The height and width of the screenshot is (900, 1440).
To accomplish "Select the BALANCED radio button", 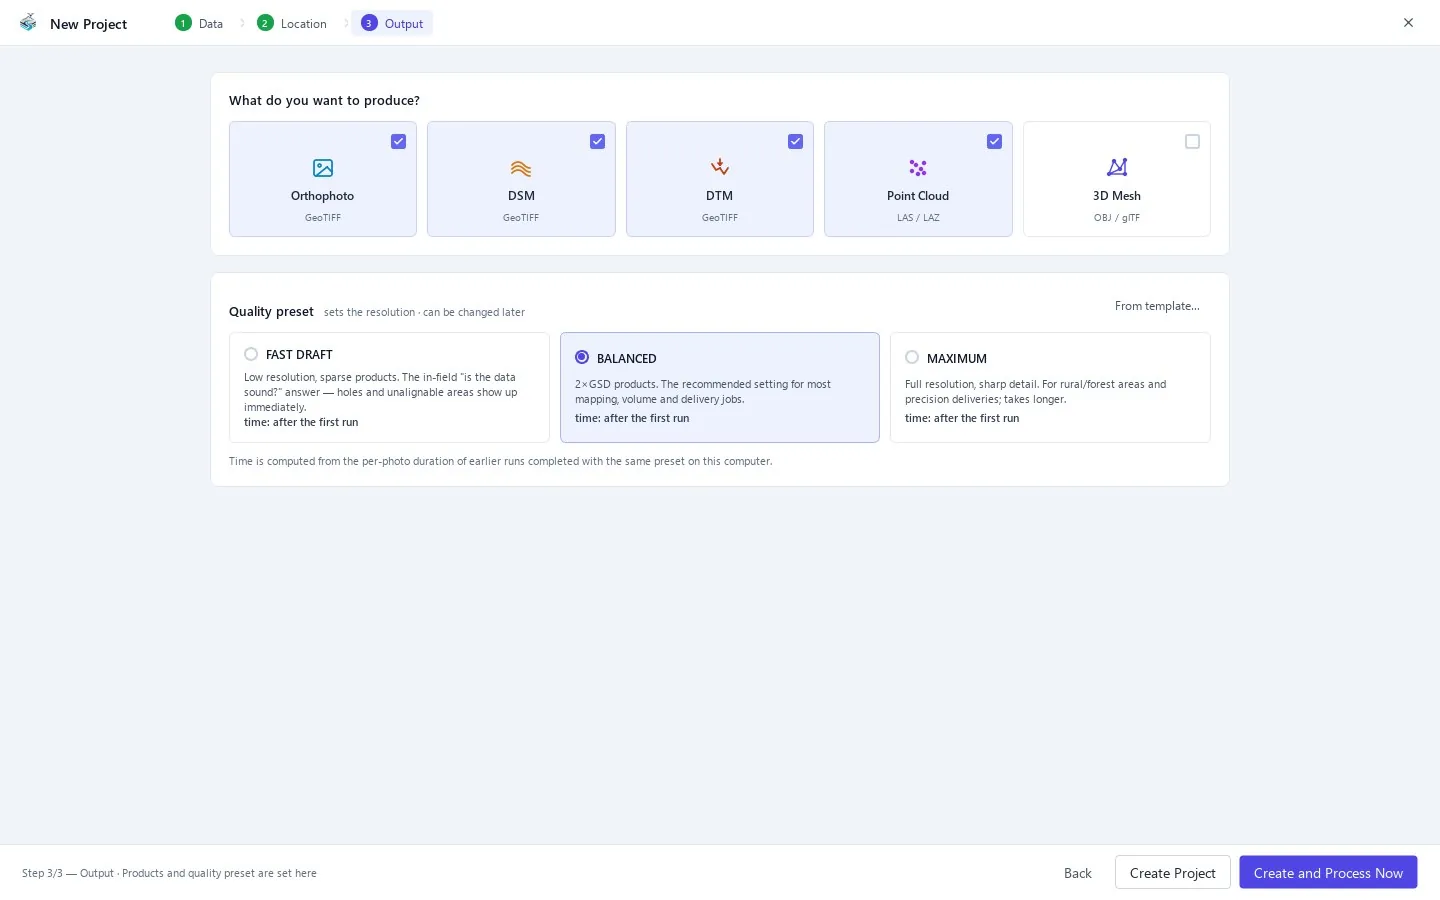I will click(582, 357).
